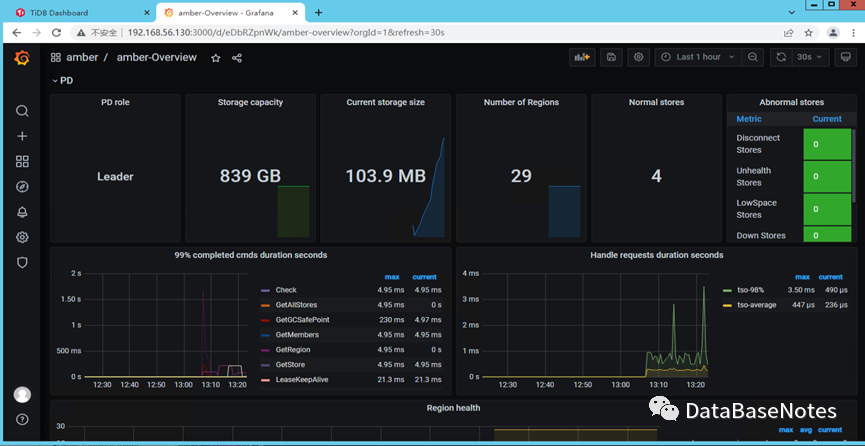The image size is (865, 446).
Task: Toggle the GetMembers legend series
Action: (x=297, y=334)
